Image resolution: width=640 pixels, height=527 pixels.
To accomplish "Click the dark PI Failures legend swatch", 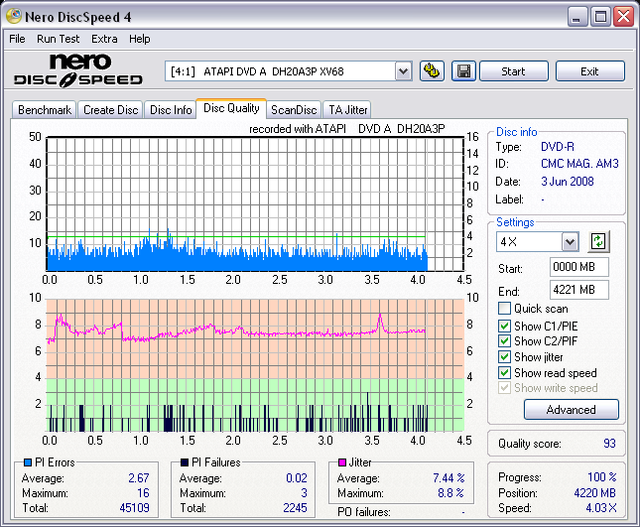I will click(184, 463).
